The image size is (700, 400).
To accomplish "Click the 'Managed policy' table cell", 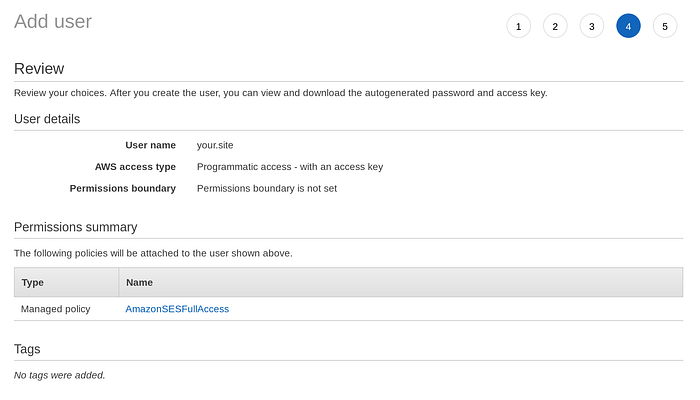I will pyautogui.click(x=56, y=309).
